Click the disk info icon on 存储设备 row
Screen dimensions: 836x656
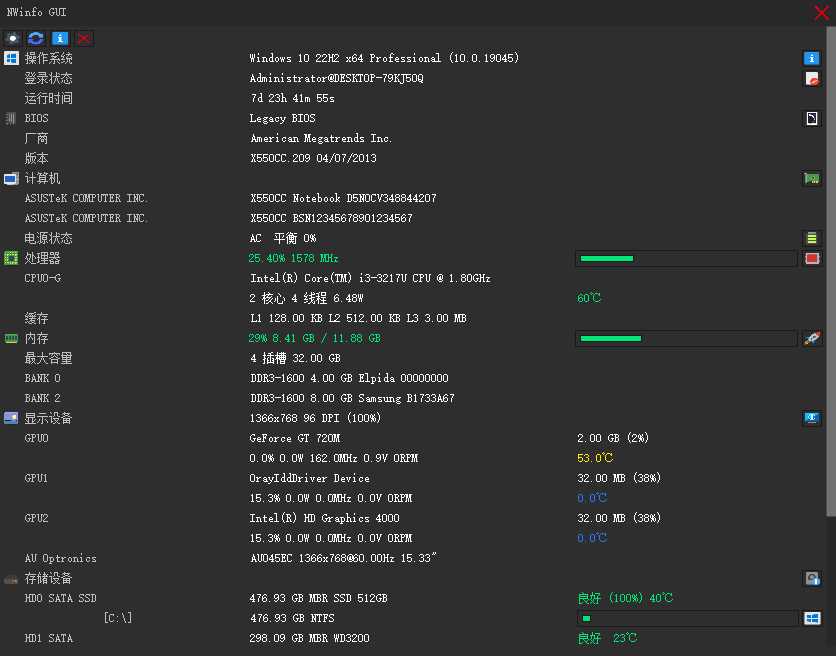point(812,578)
